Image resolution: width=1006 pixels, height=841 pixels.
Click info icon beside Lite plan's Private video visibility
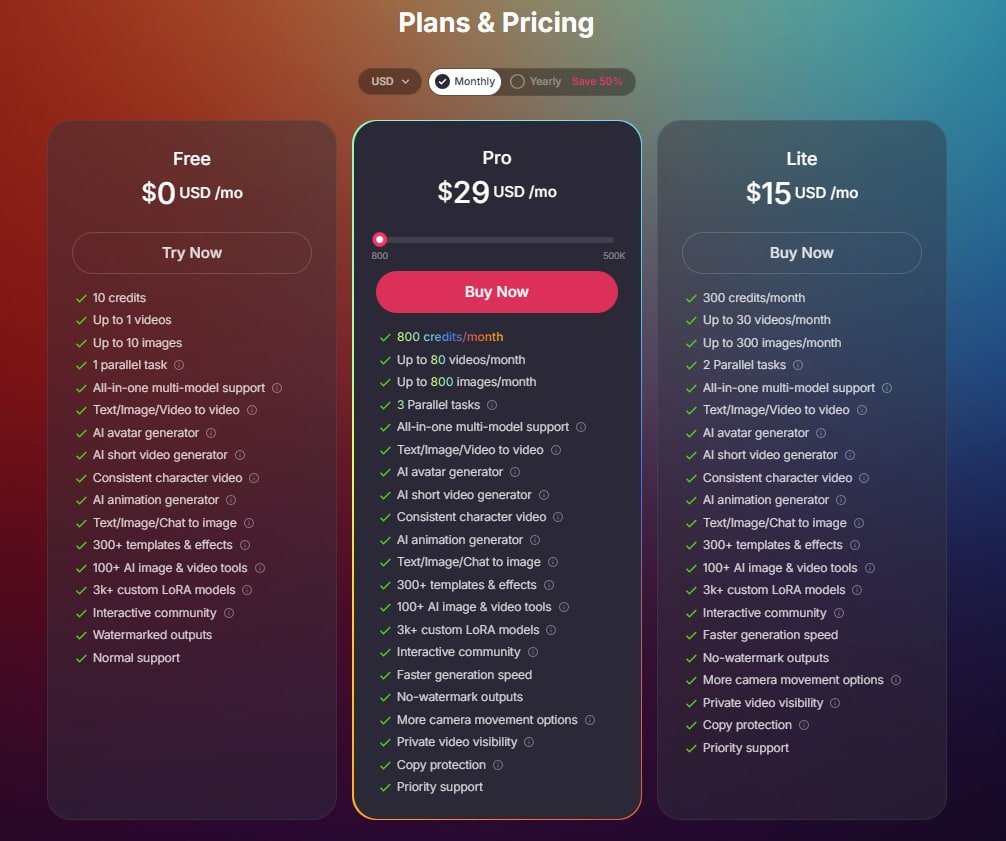tap(835, 703)
